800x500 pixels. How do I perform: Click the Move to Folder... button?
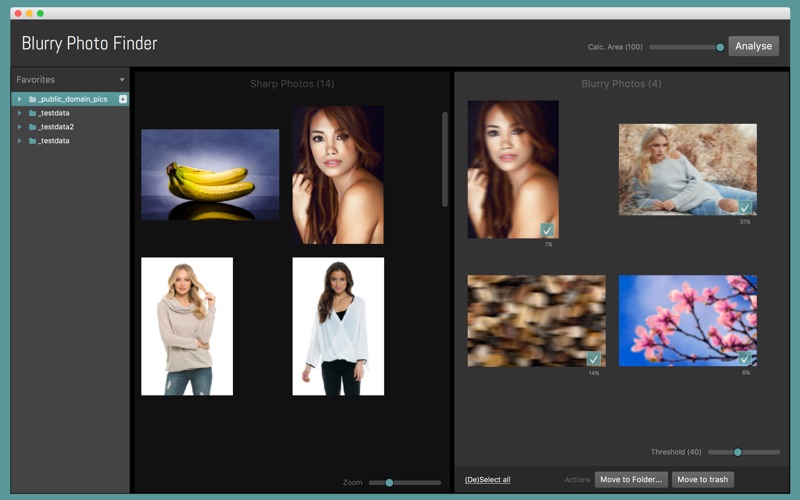click(x=631, y=480)
